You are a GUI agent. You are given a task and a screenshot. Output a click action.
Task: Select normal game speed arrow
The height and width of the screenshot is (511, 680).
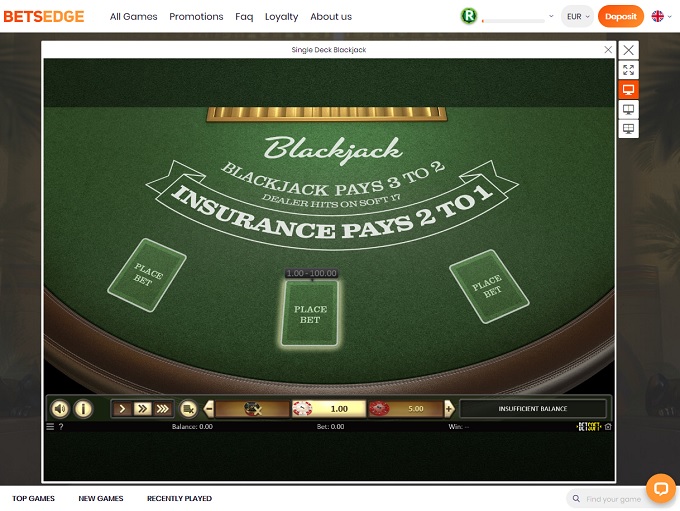123,408
